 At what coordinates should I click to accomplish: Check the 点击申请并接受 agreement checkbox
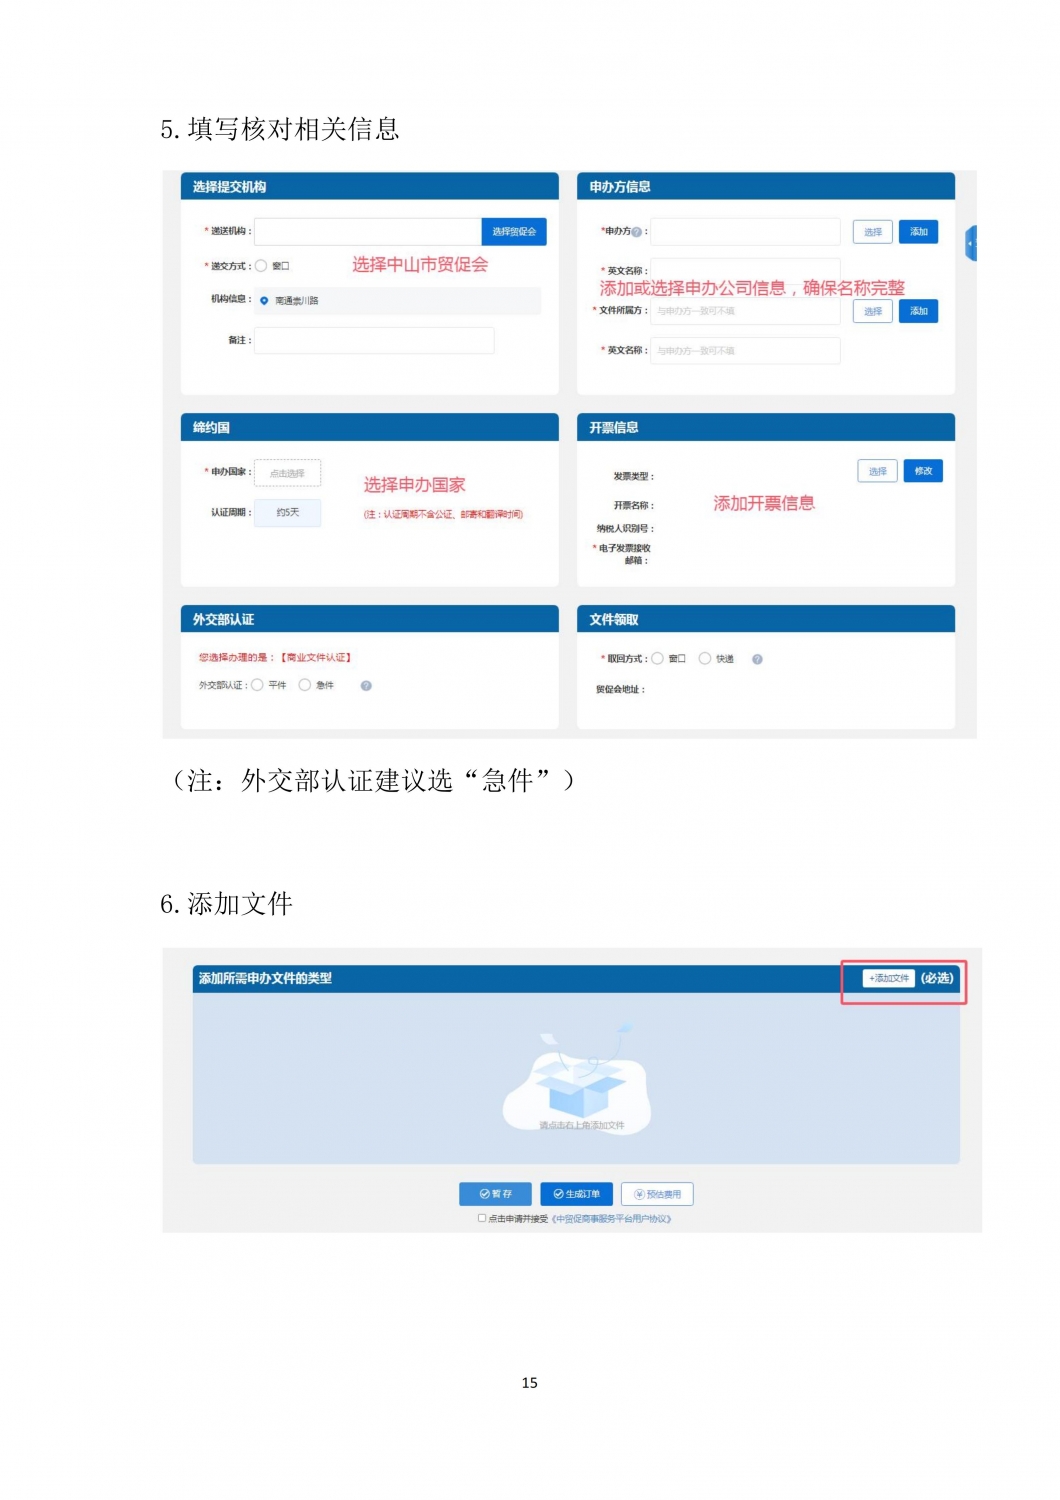(482, 1218)
